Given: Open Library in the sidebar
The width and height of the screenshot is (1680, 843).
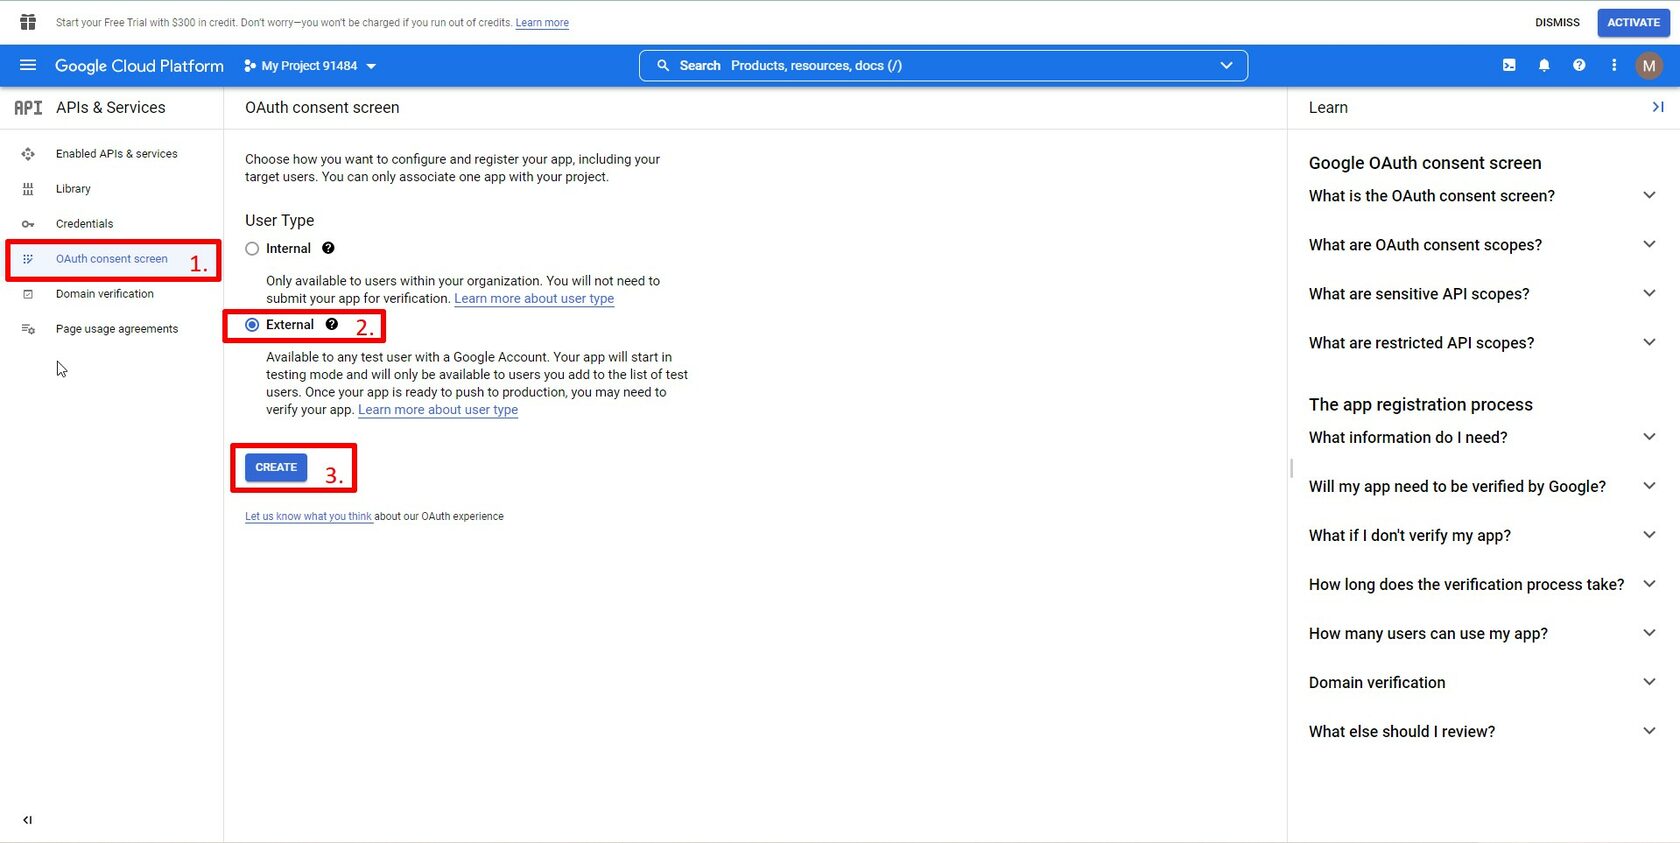Looking at the screenshot, I should pyautogui.click(x=73, y=189).
